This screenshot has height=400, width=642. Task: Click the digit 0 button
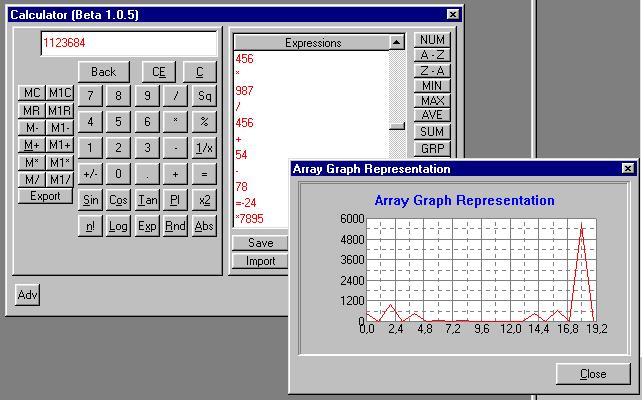click(x=118, y=174)
